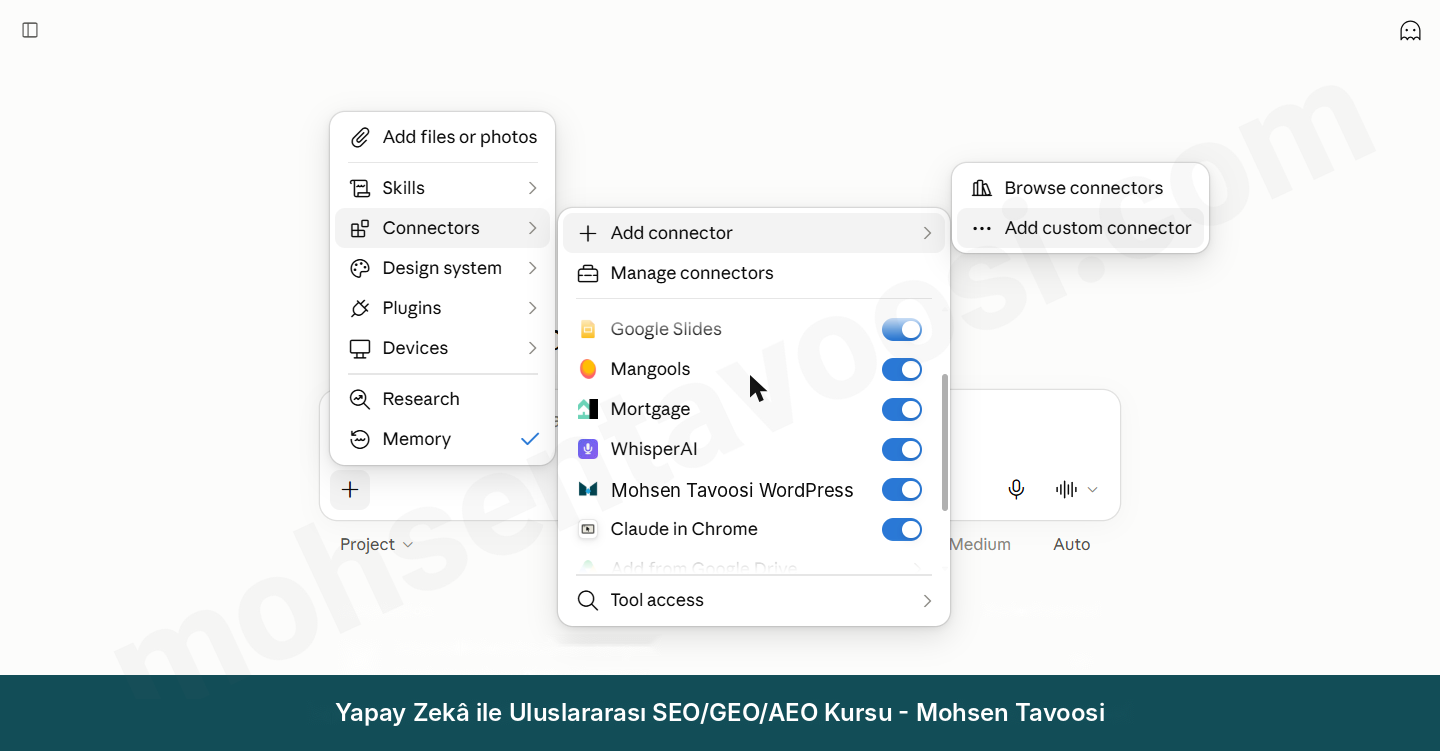
Task: Expand the Add connector submenu chevron
Action: click(x=927, y=233)
